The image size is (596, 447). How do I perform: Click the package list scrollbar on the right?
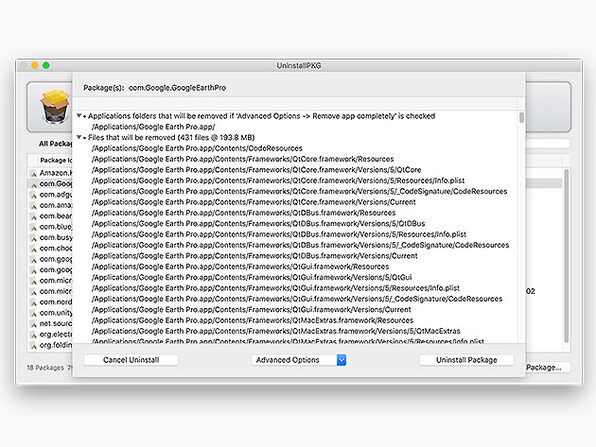(x=566, y=256)
